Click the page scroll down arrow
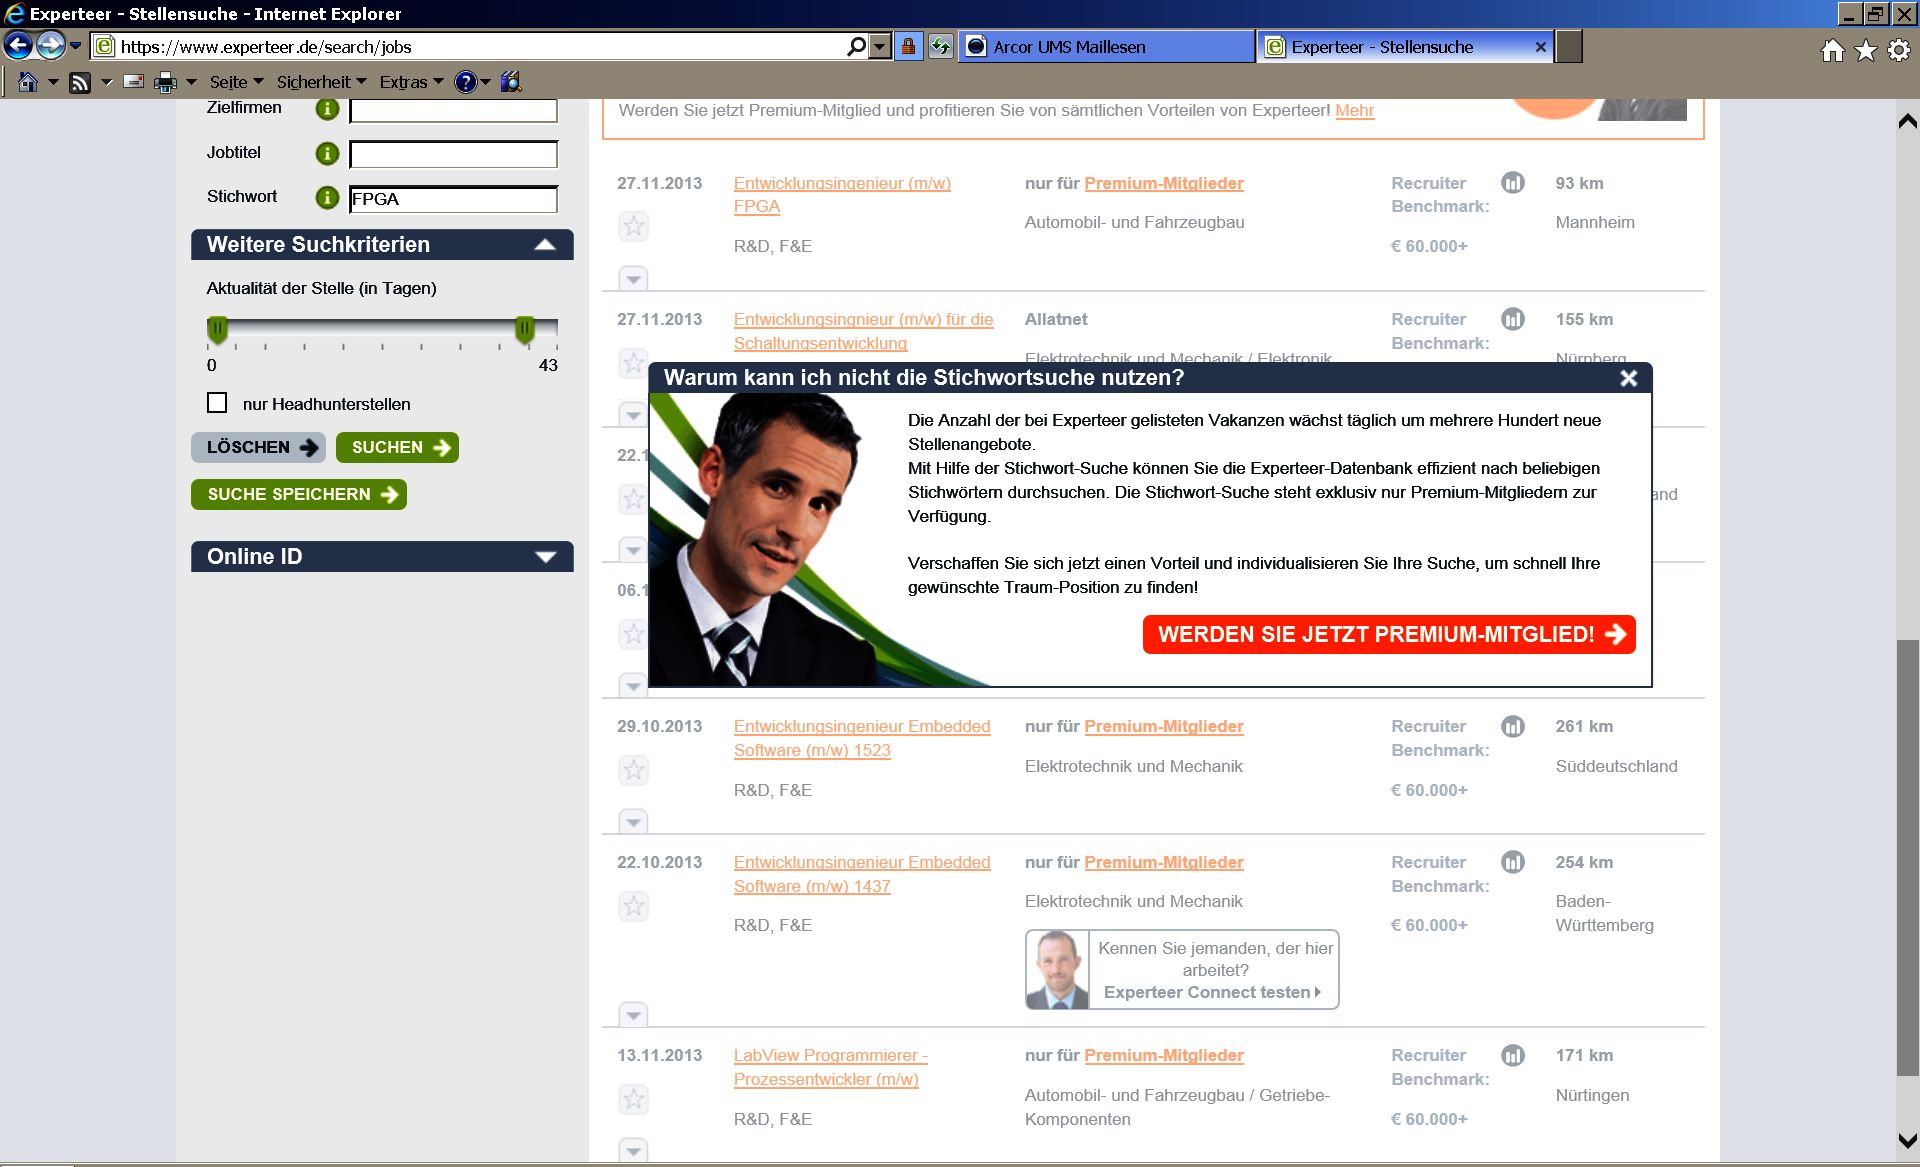 click(1907, 1140)
